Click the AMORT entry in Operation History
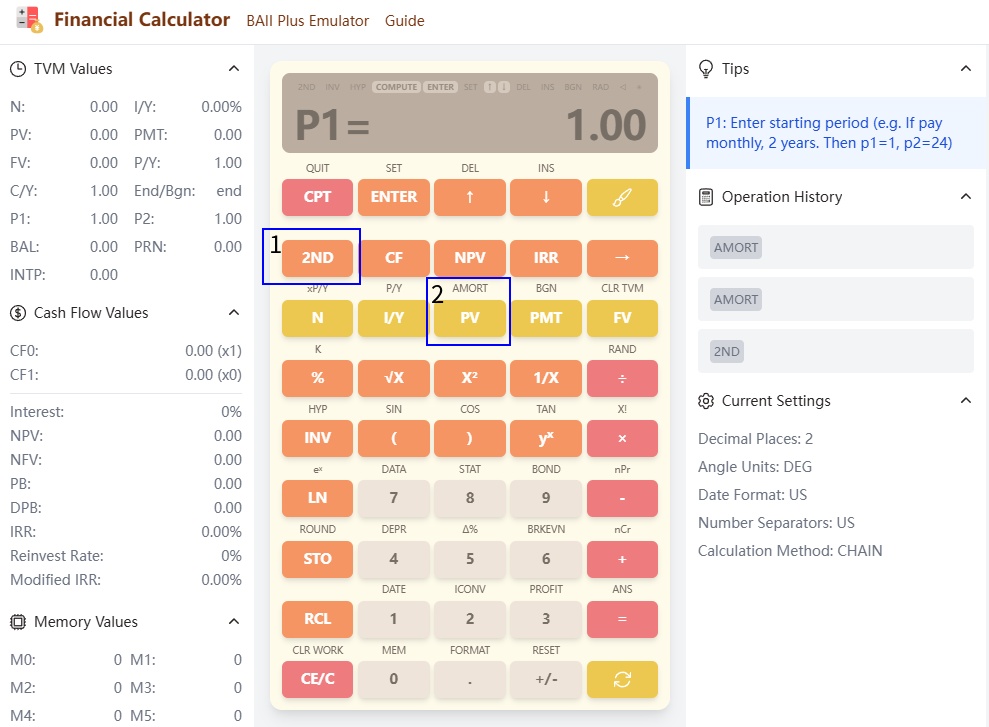Image resolution: width=989 pixels, height=727 pixels. 735,247
